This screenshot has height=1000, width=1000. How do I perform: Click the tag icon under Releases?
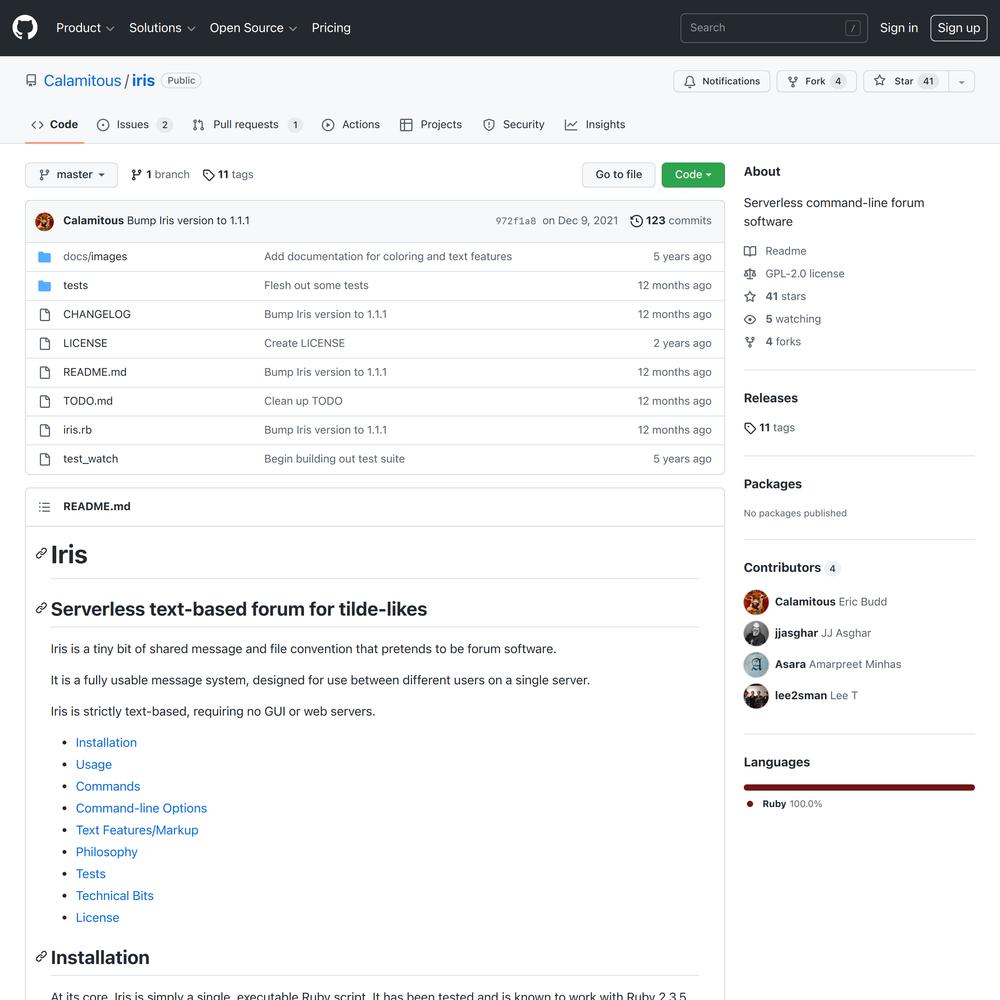tap(750, 428)
